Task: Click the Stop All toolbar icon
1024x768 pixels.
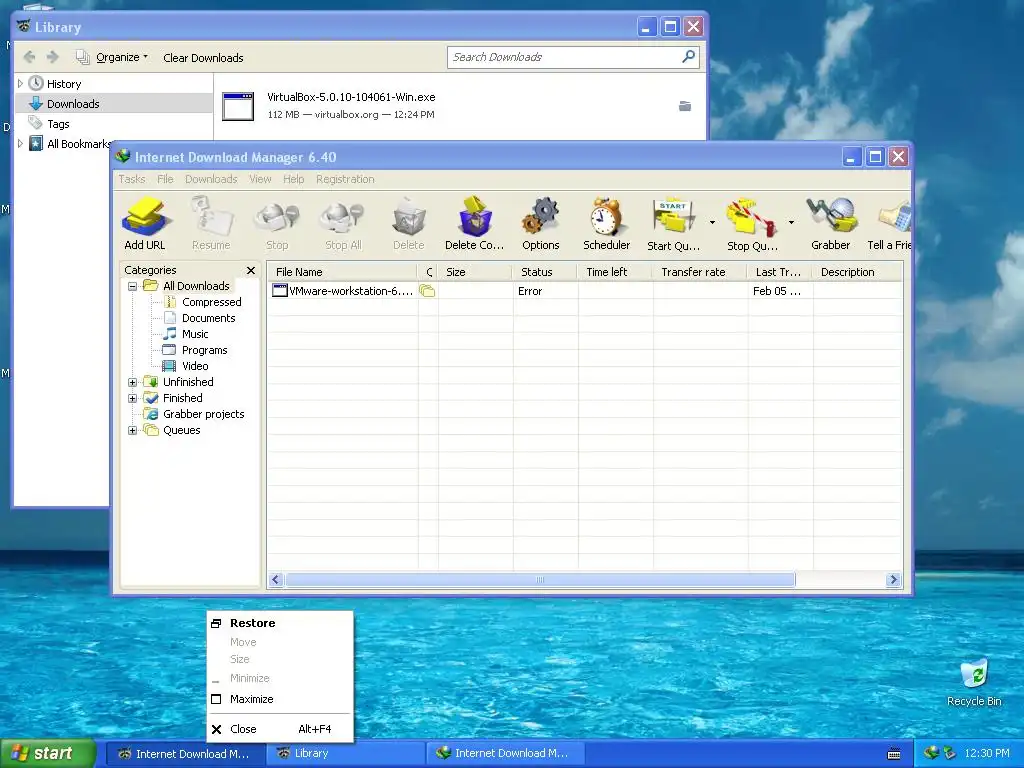Action: [x=343, y=224]
